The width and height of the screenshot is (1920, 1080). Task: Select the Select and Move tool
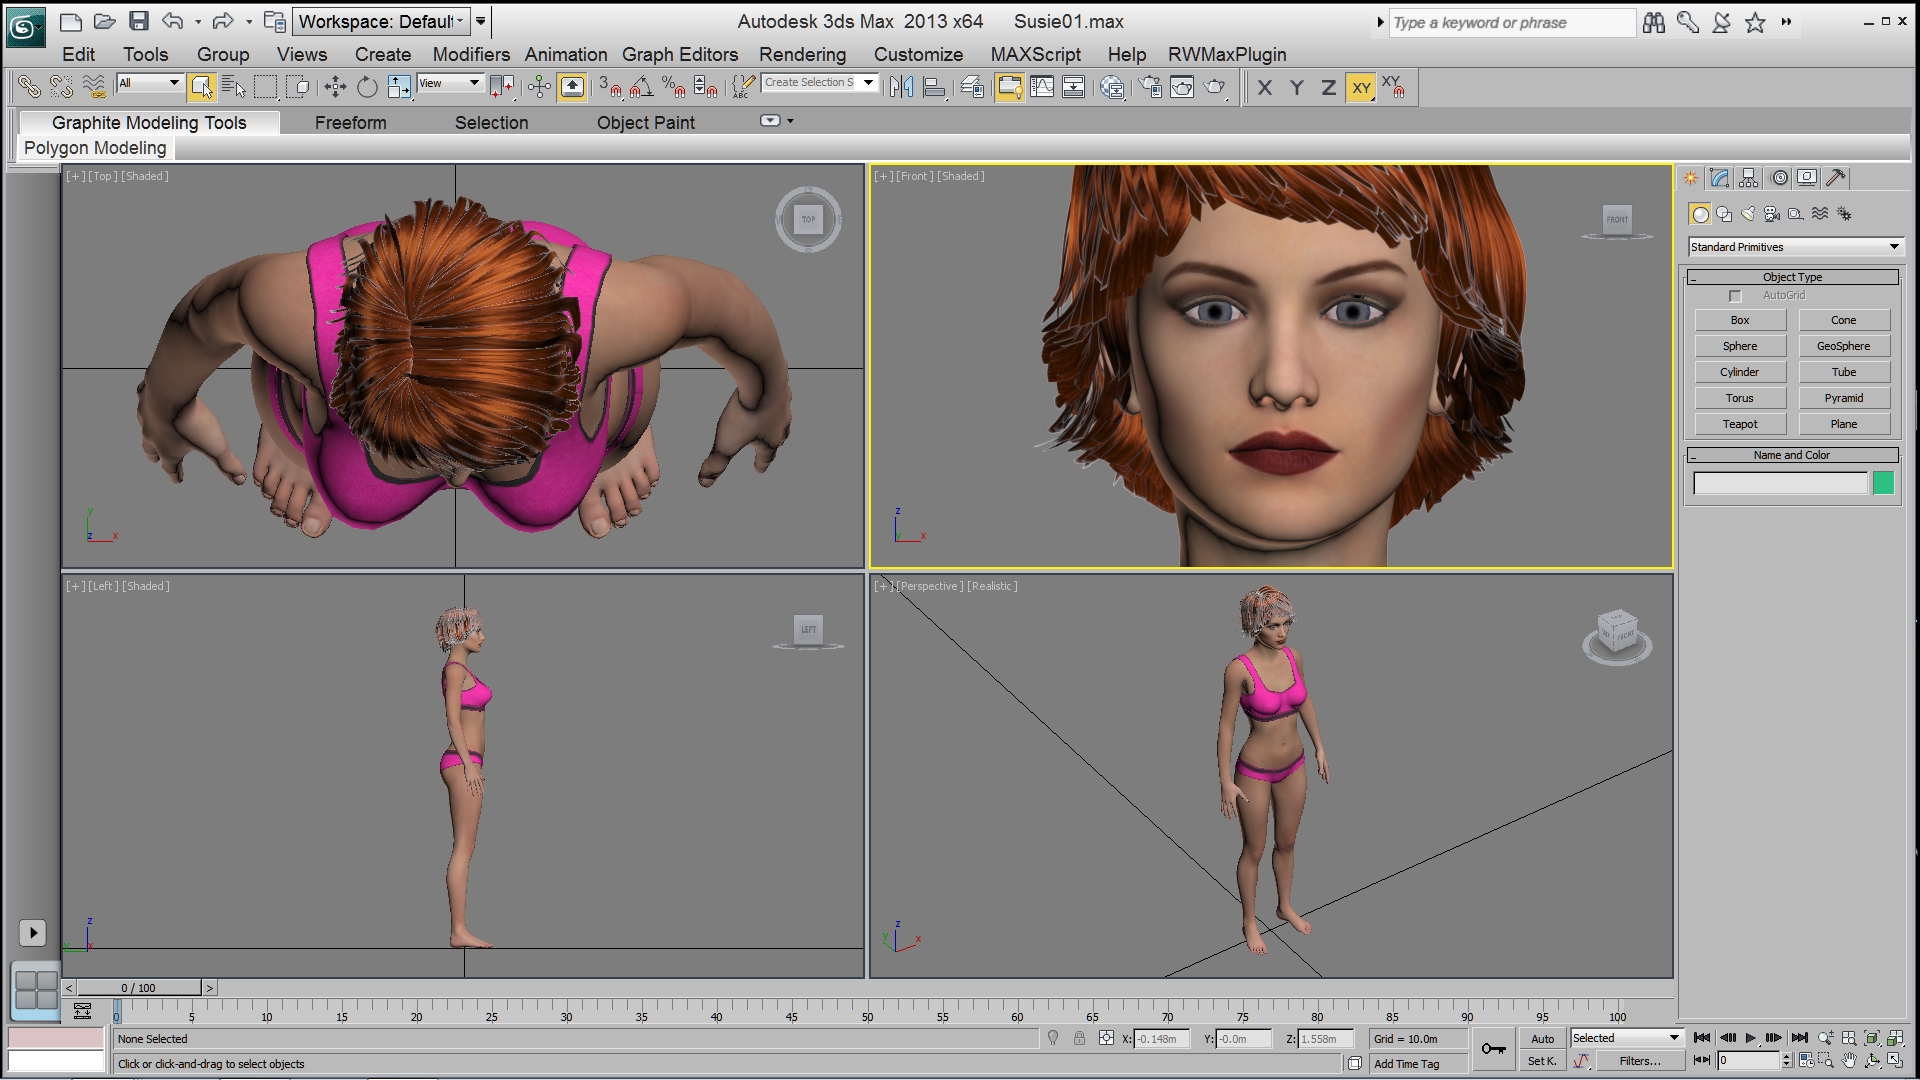335,88
